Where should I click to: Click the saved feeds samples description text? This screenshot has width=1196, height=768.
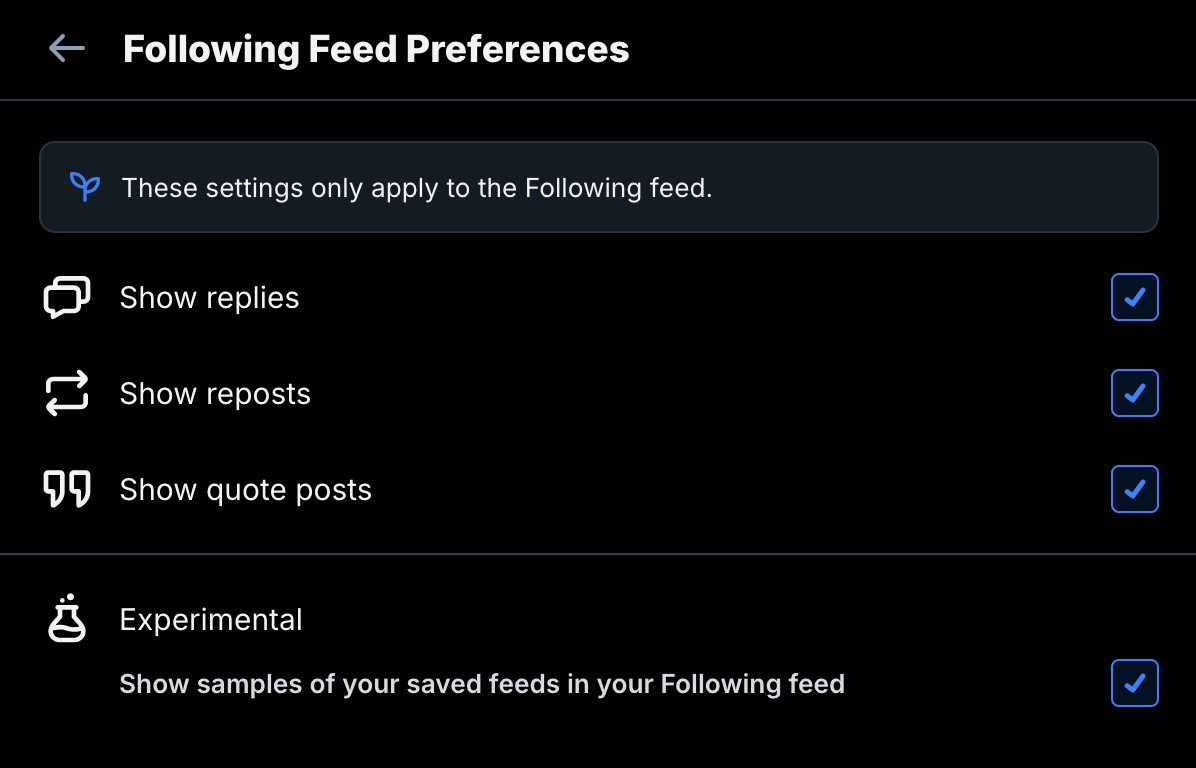[x=482, y=684]
